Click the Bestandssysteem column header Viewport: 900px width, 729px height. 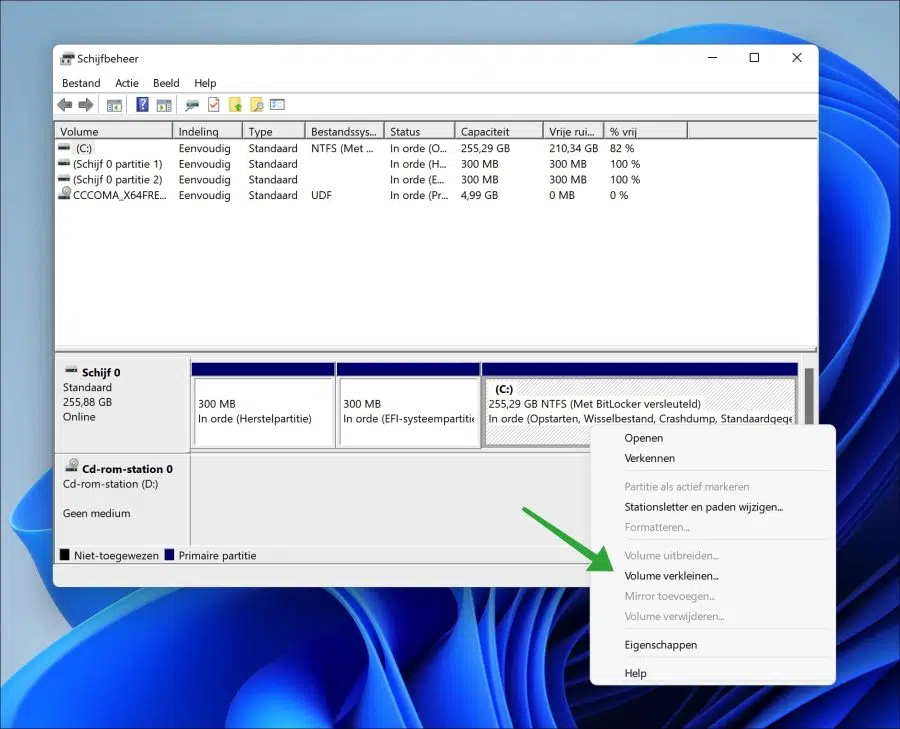[344, 131]
